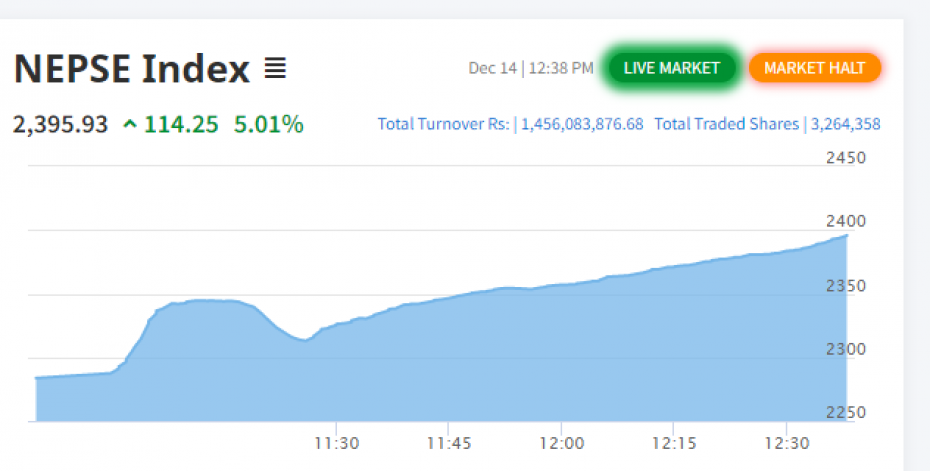Click the 12:15 time axis label

(674, 443)
